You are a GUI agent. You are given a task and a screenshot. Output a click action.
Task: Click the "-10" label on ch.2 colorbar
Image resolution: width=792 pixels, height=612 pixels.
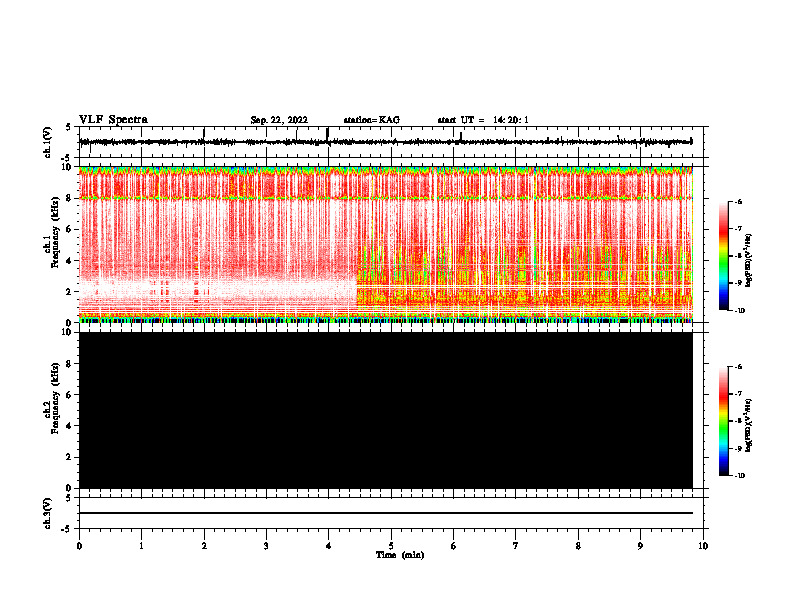click(x=738, y=476)
